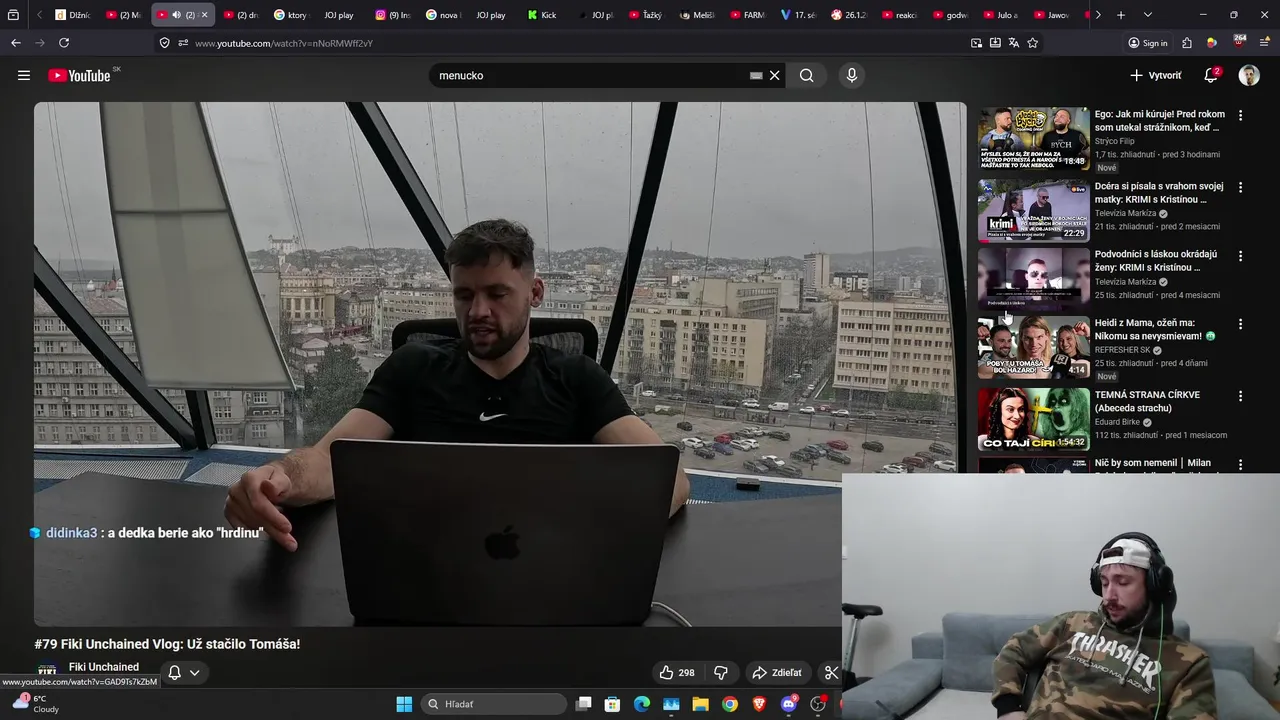Viewport: 1280px width, 720px height.
Task: Open File Explorer from the taskbar
Action: 700,704
